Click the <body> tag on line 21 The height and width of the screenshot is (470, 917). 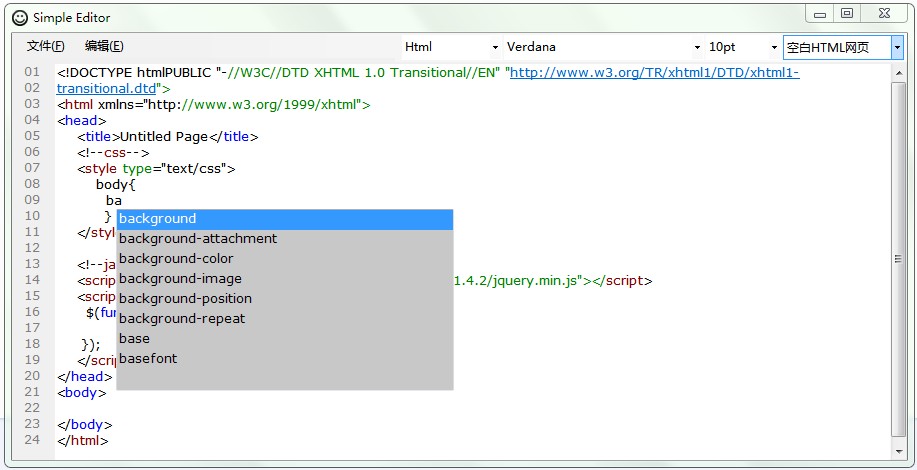pos(82,393)
